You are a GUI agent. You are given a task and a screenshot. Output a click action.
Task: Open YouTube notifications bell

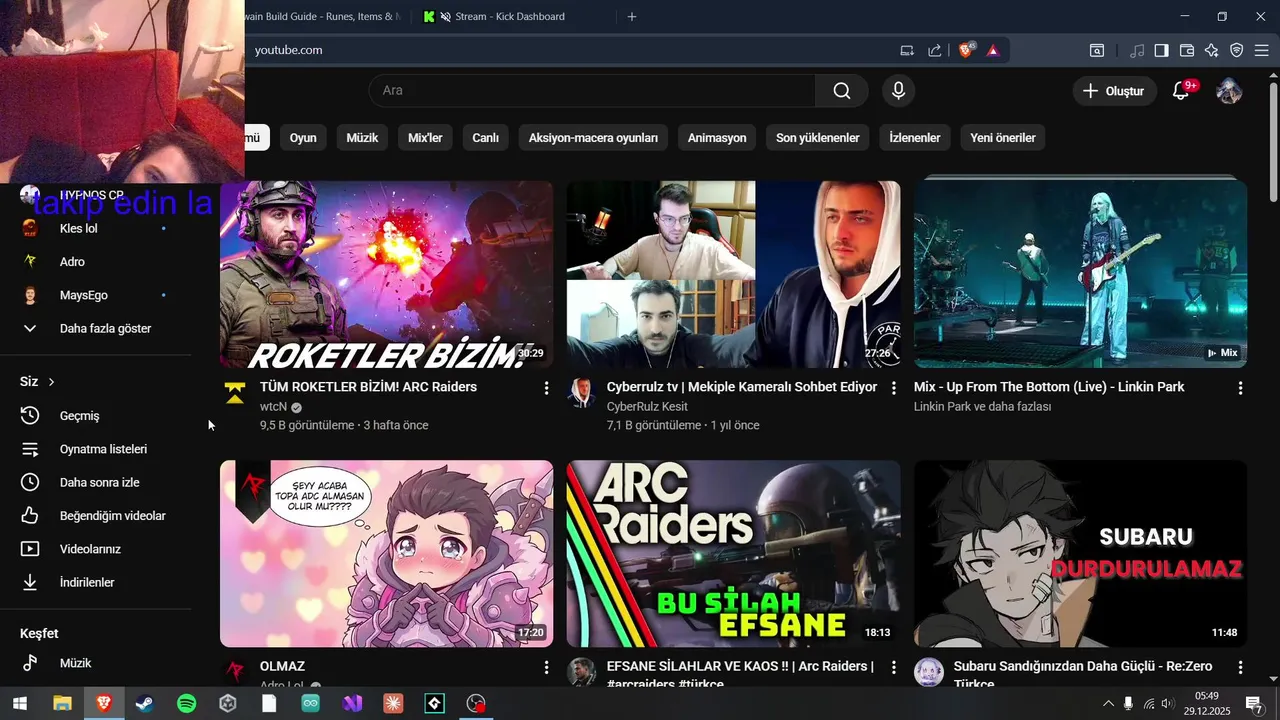tap(1181, 91)
